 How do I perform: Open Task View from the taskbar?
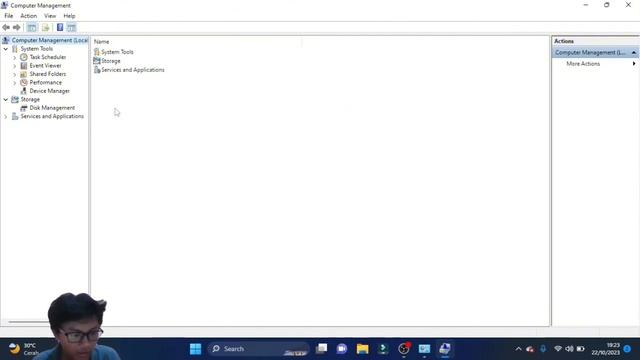pyautogui.click(x=322, y=349)
